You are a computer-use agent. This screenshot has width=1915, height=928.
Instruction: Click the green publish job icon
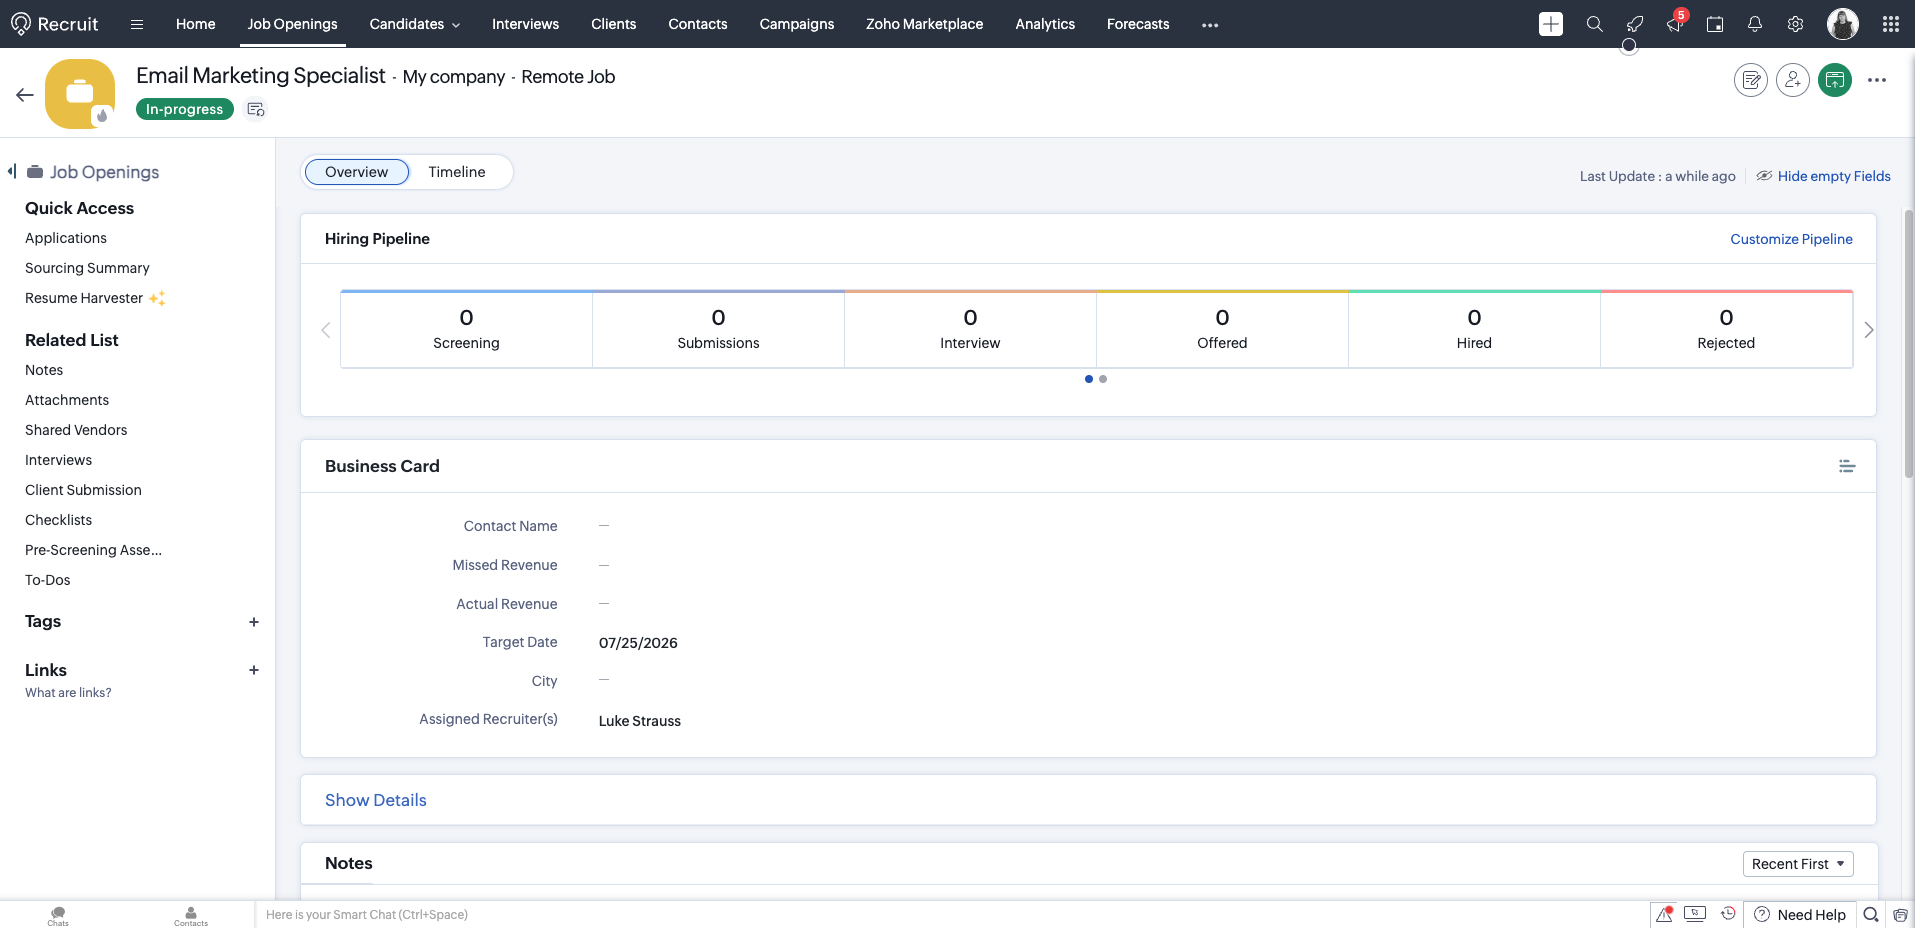(x=1835, y=80)
